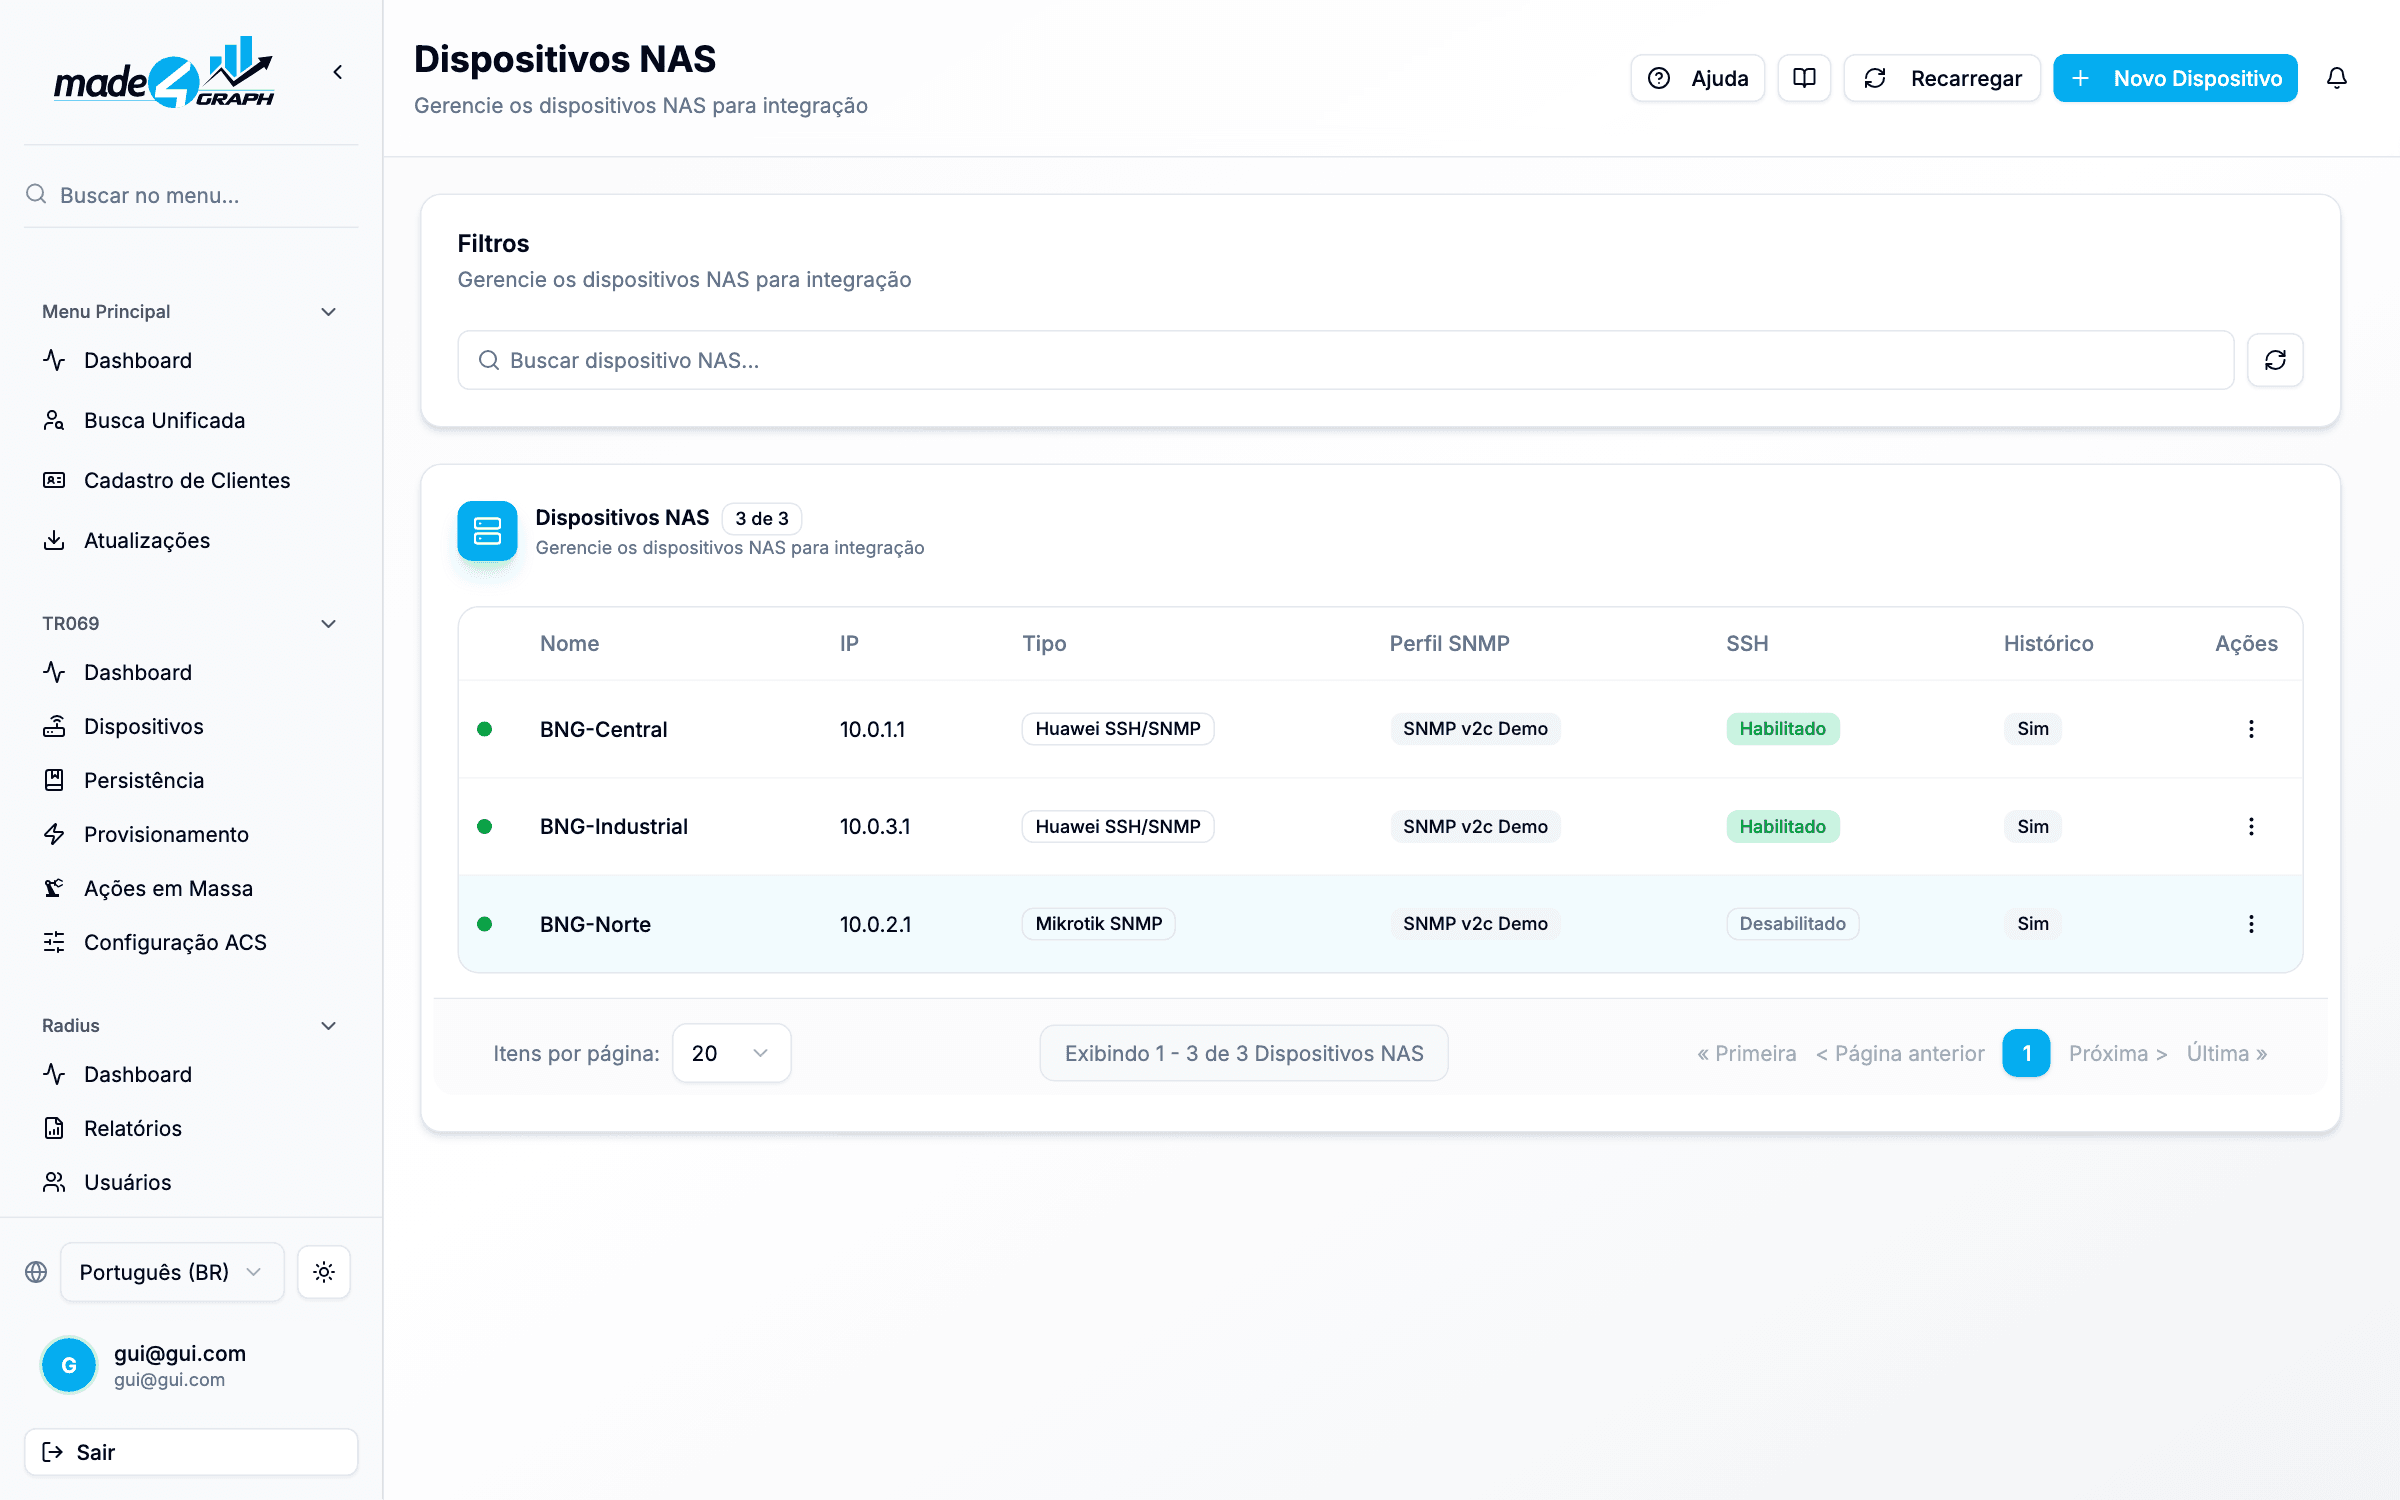The height and width of the screenshot is (1500, 2400).
Task: Click the Dispositivos NAS server icon
Action: point(487,531)
